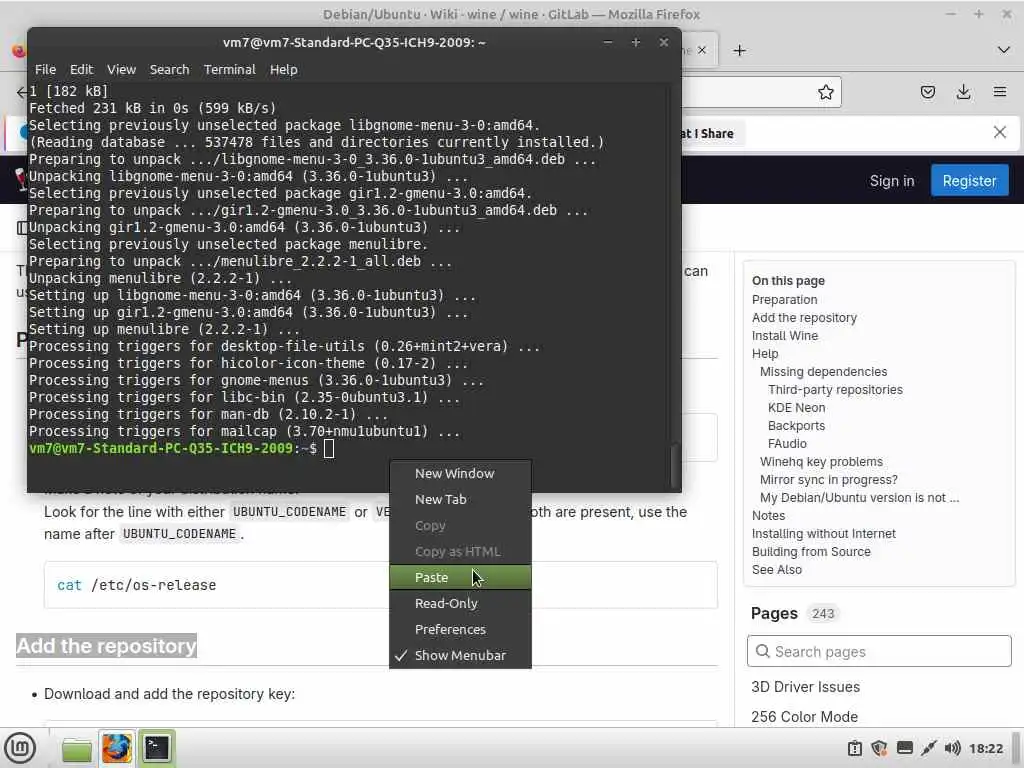Viewport: 1024px width, 768px height.
Task: Open the network connection tray icon
Action: click(x=928, y=748)
